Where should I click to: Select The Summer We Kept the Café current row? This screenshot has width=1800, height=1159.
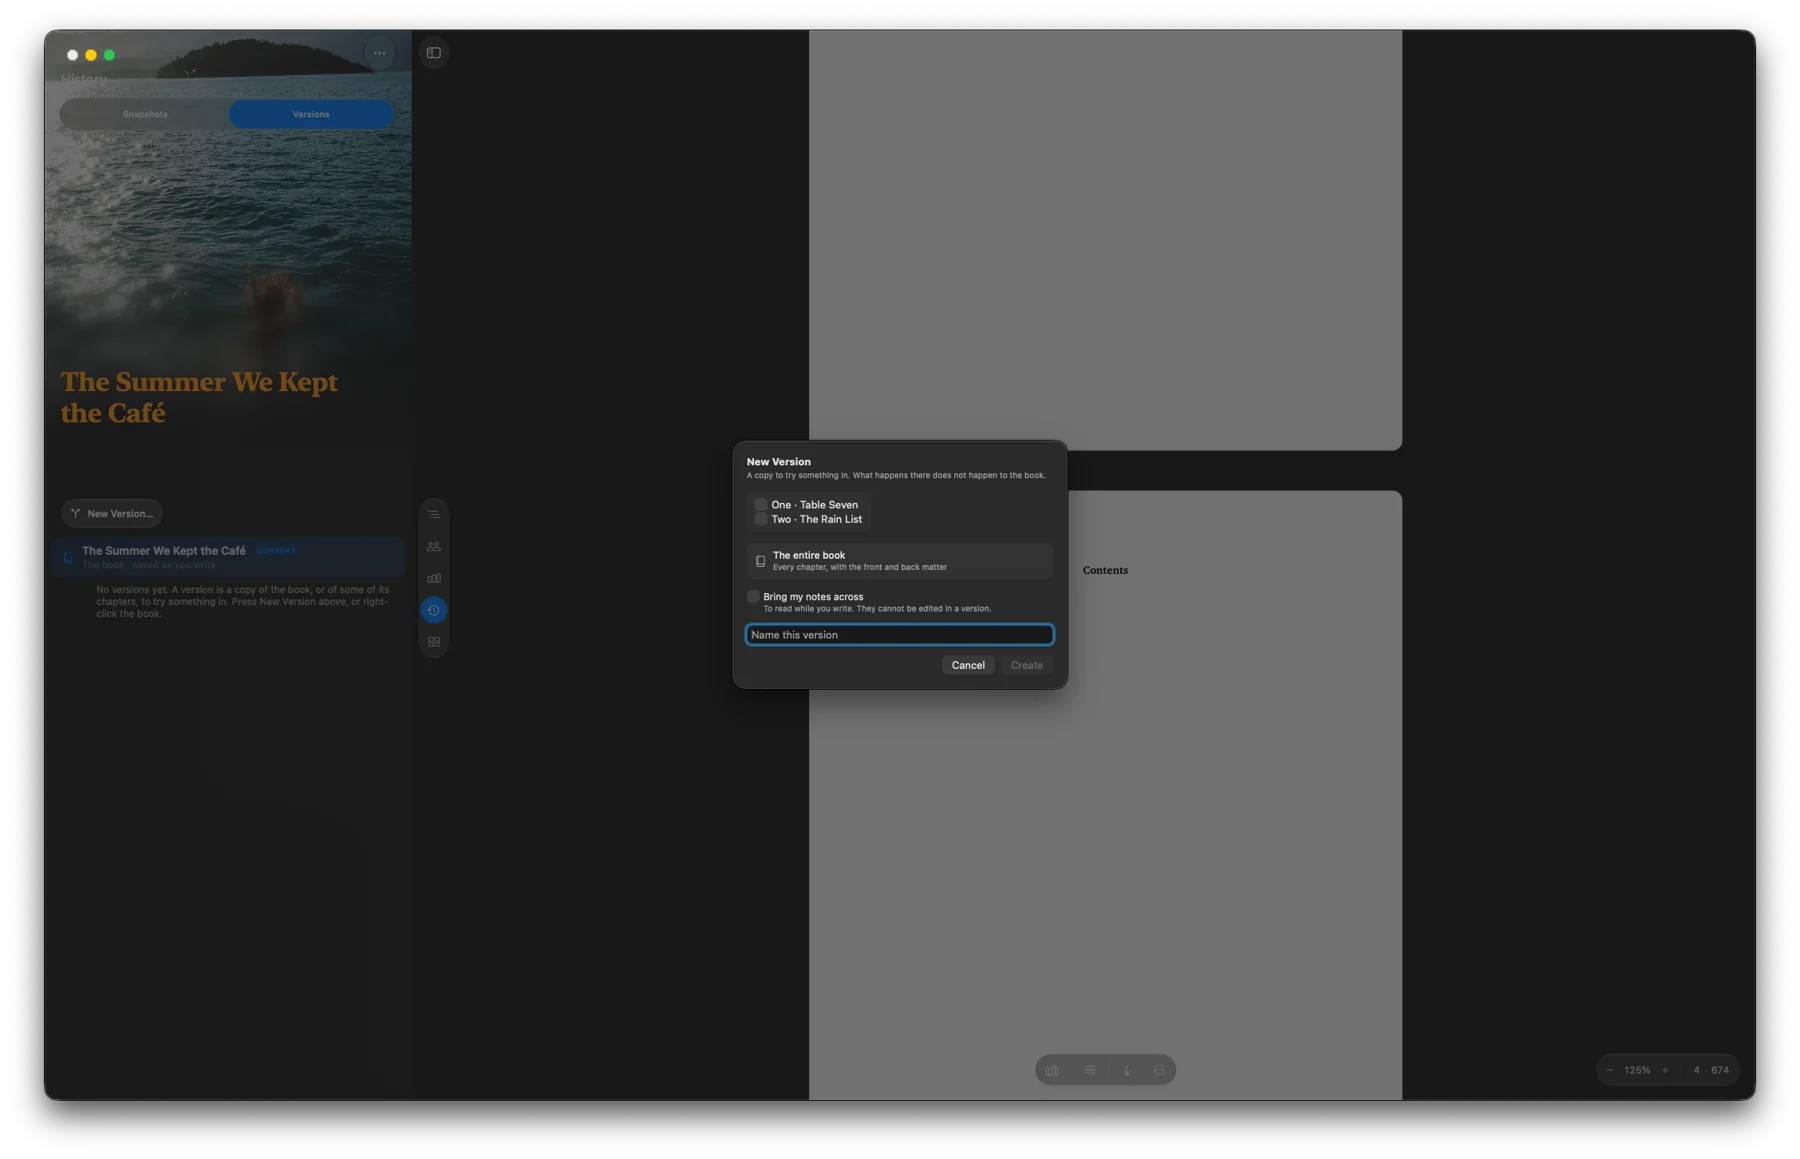tap(230, 558)
